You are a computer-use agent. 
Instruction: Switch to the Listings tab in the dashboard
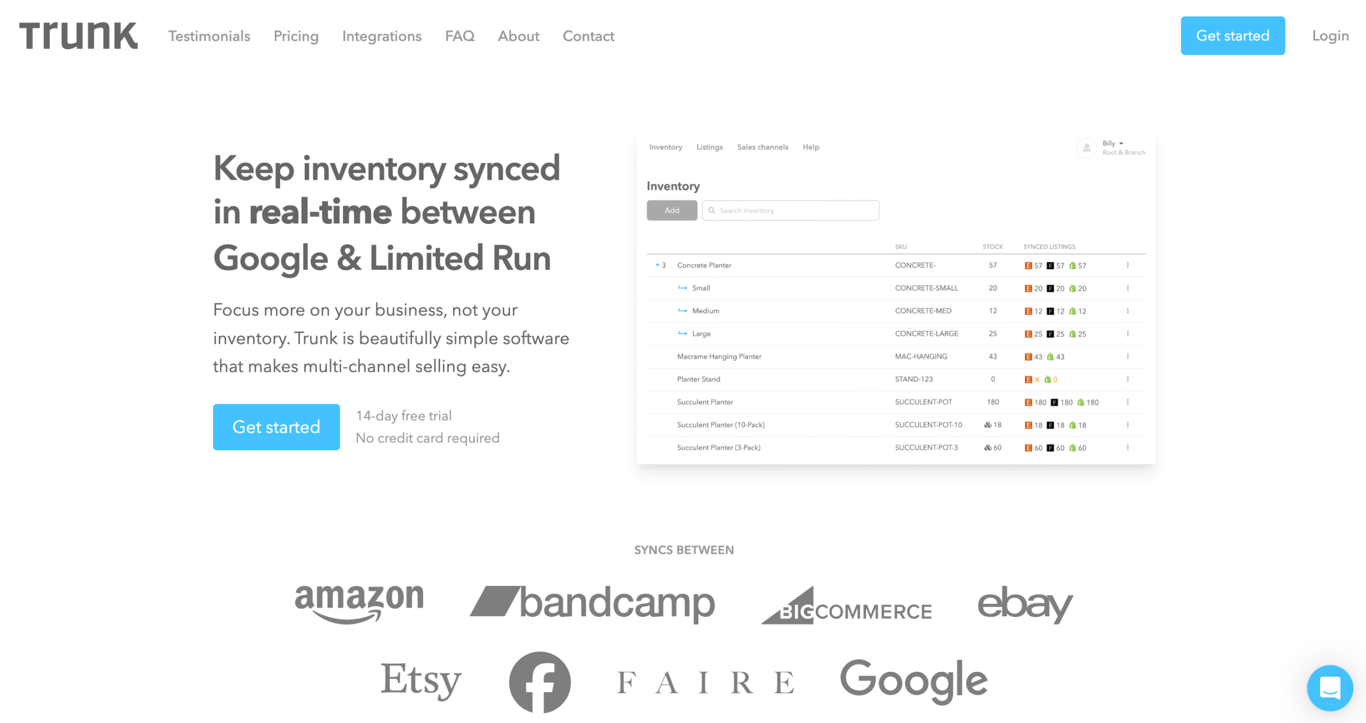pyautogui.click(x=709, y=147)
